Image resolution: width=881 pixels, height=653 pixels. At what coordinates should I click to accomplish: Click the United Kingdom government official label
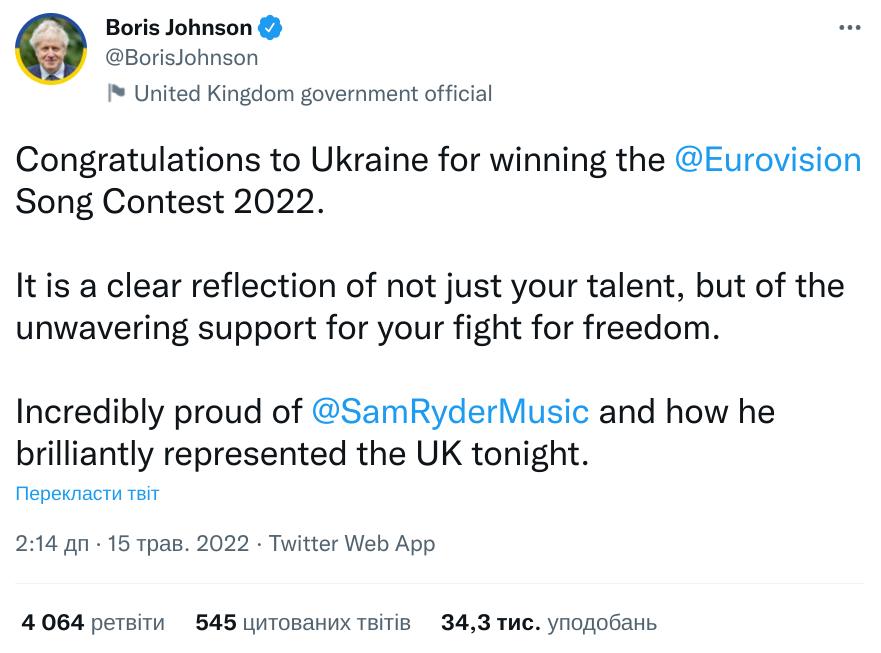coord(312,94)
